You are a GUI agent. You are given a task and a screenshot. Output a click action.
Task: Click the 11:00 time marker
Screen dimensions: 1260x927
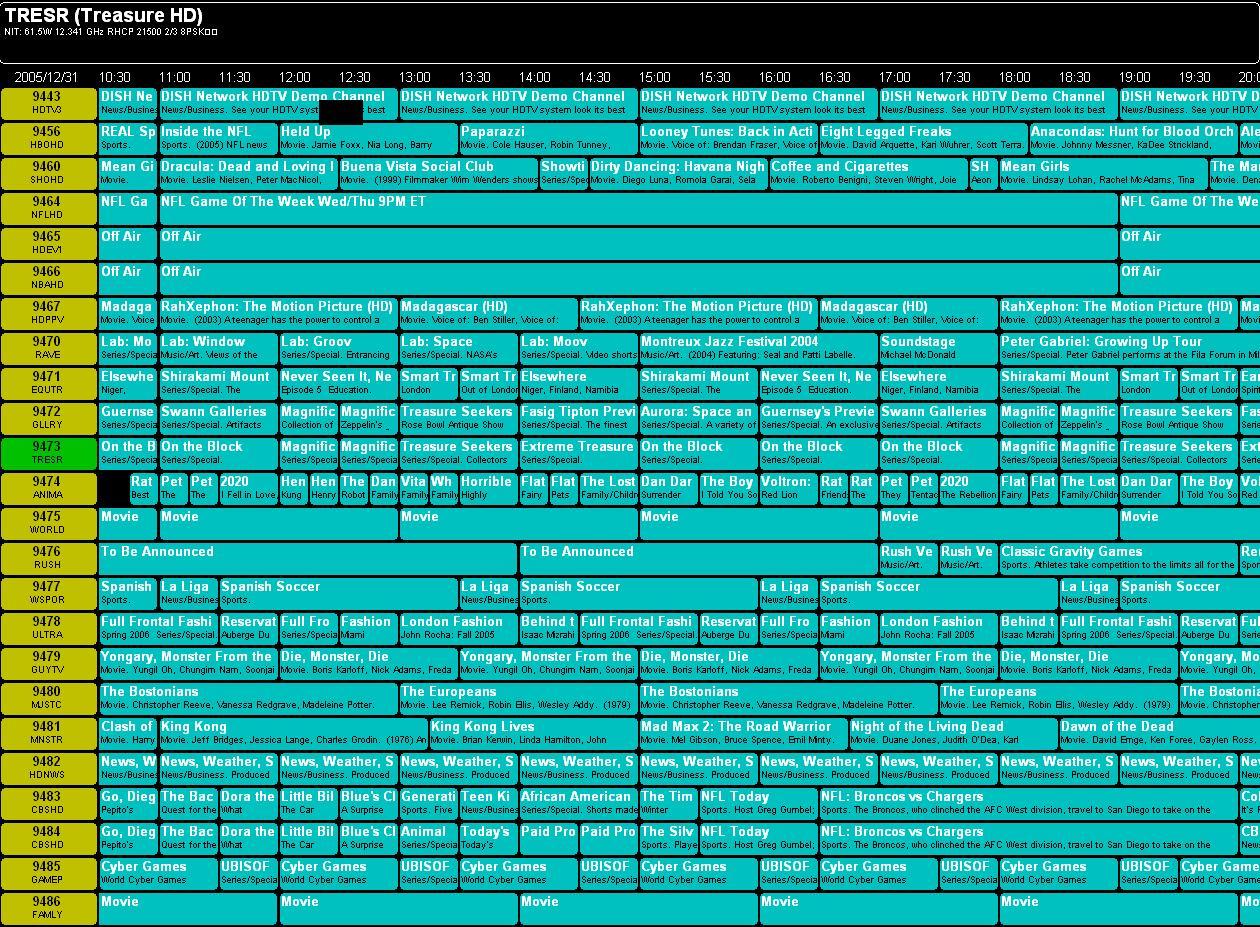(175, 77)
